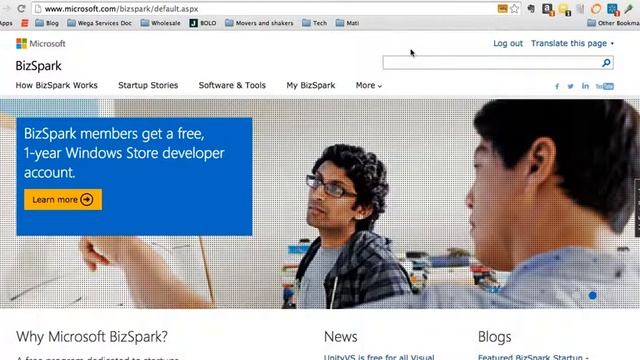Click the orange badge in address bar
This screenshot has height=360, width=640.
(x=502, y=9)
